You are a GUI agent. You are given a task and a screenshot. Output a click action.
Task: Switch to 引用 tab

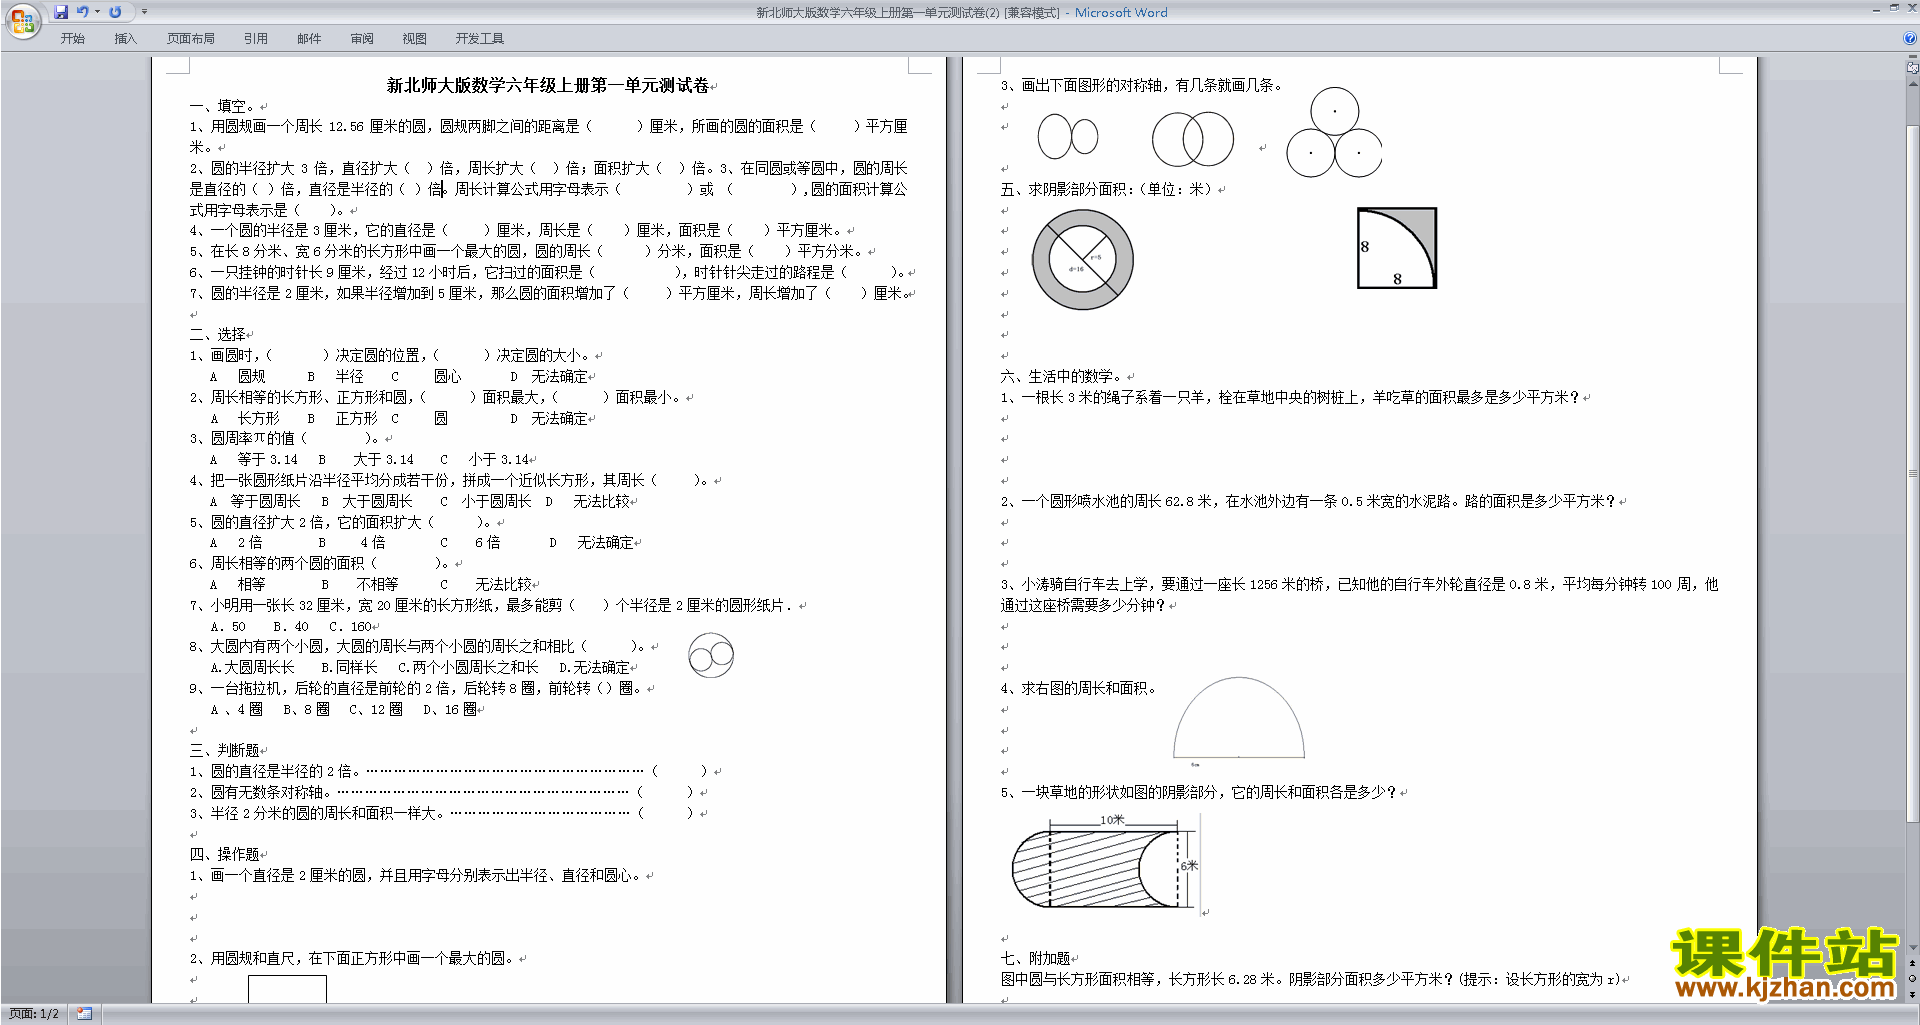pyautogui.click(x=255, y=39)
